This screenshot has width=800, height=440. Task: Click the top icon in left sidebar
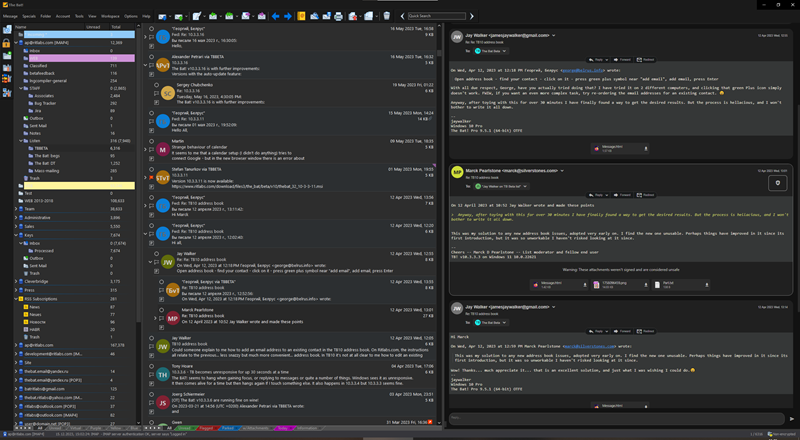tap(7, 30)
